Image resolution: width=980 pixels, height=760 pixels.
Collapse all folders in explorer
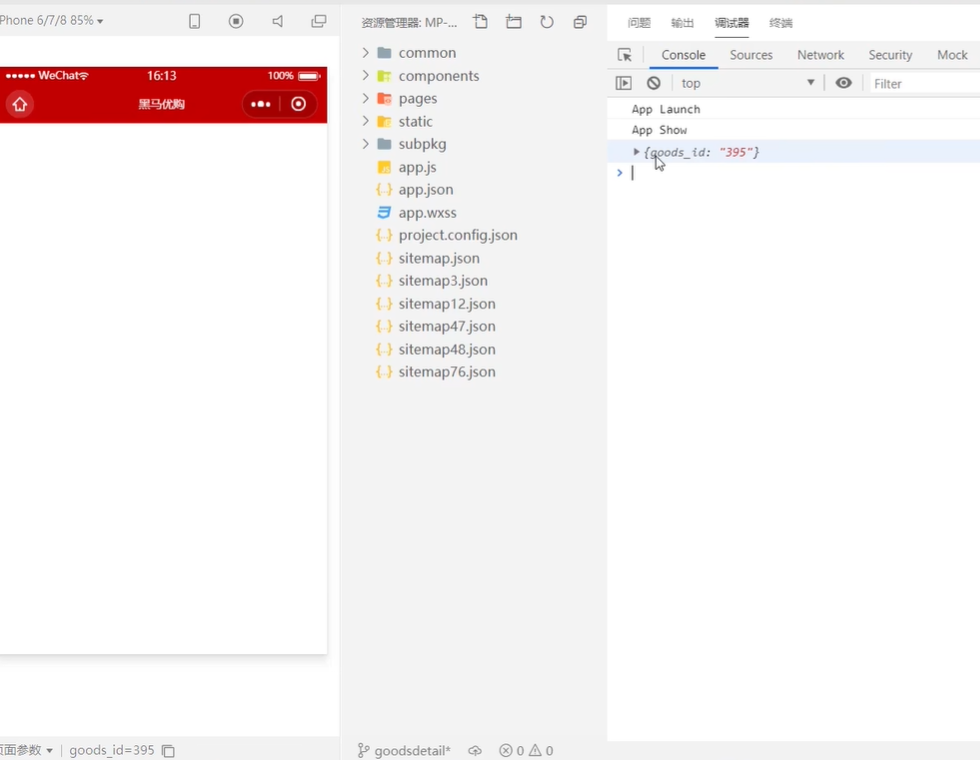pyautogui.click(x=580, y=22)
